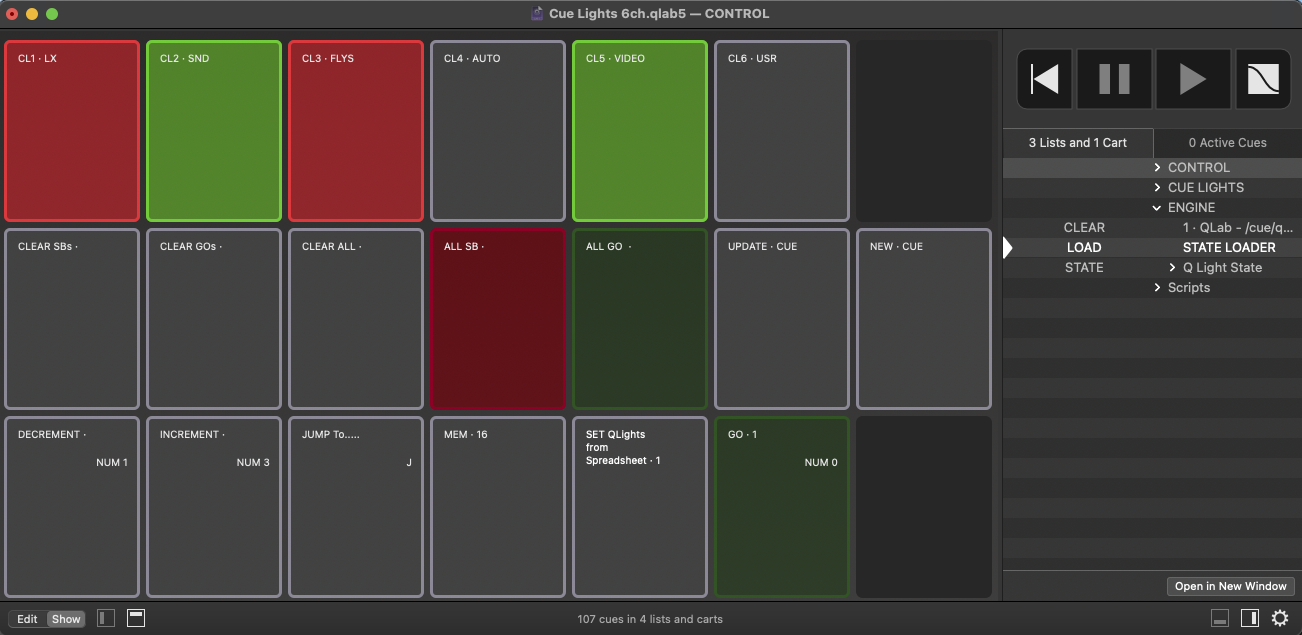Viewport: 1302px width, 635px height.
Task: Click the play/resume transport icon
Action: [x=1192, y=79]
